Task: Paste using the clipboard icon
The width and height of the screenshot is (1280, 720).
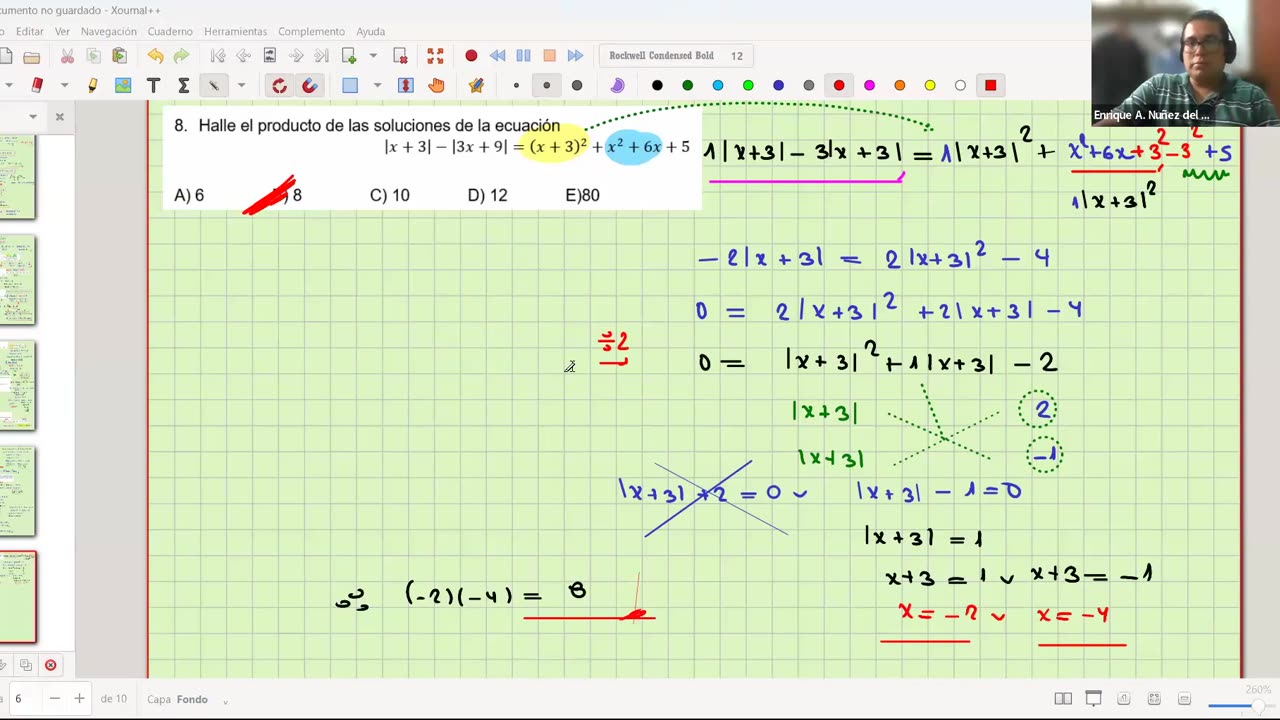Action: pos(119,56)
